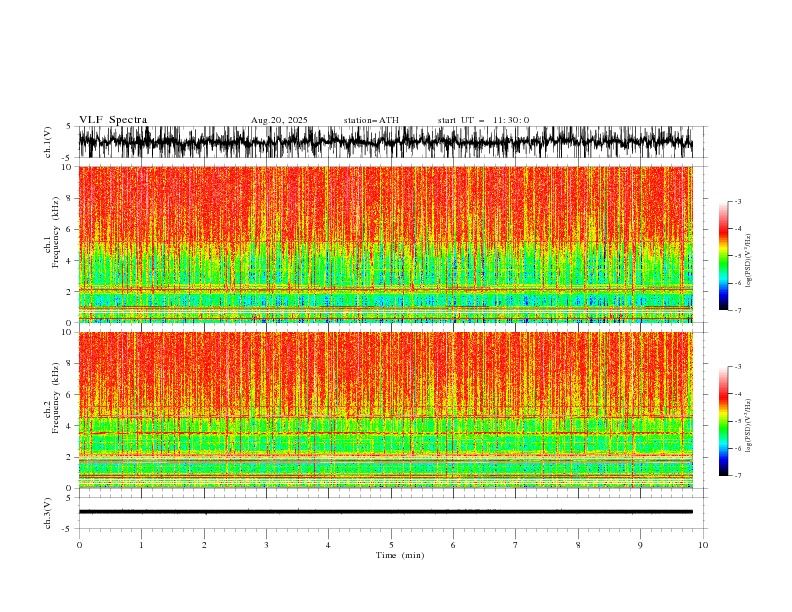Image resolution: width=792 pixels, height=612 pixels.
Task: Click time axis tick label "1"
Action: (141, 545)
